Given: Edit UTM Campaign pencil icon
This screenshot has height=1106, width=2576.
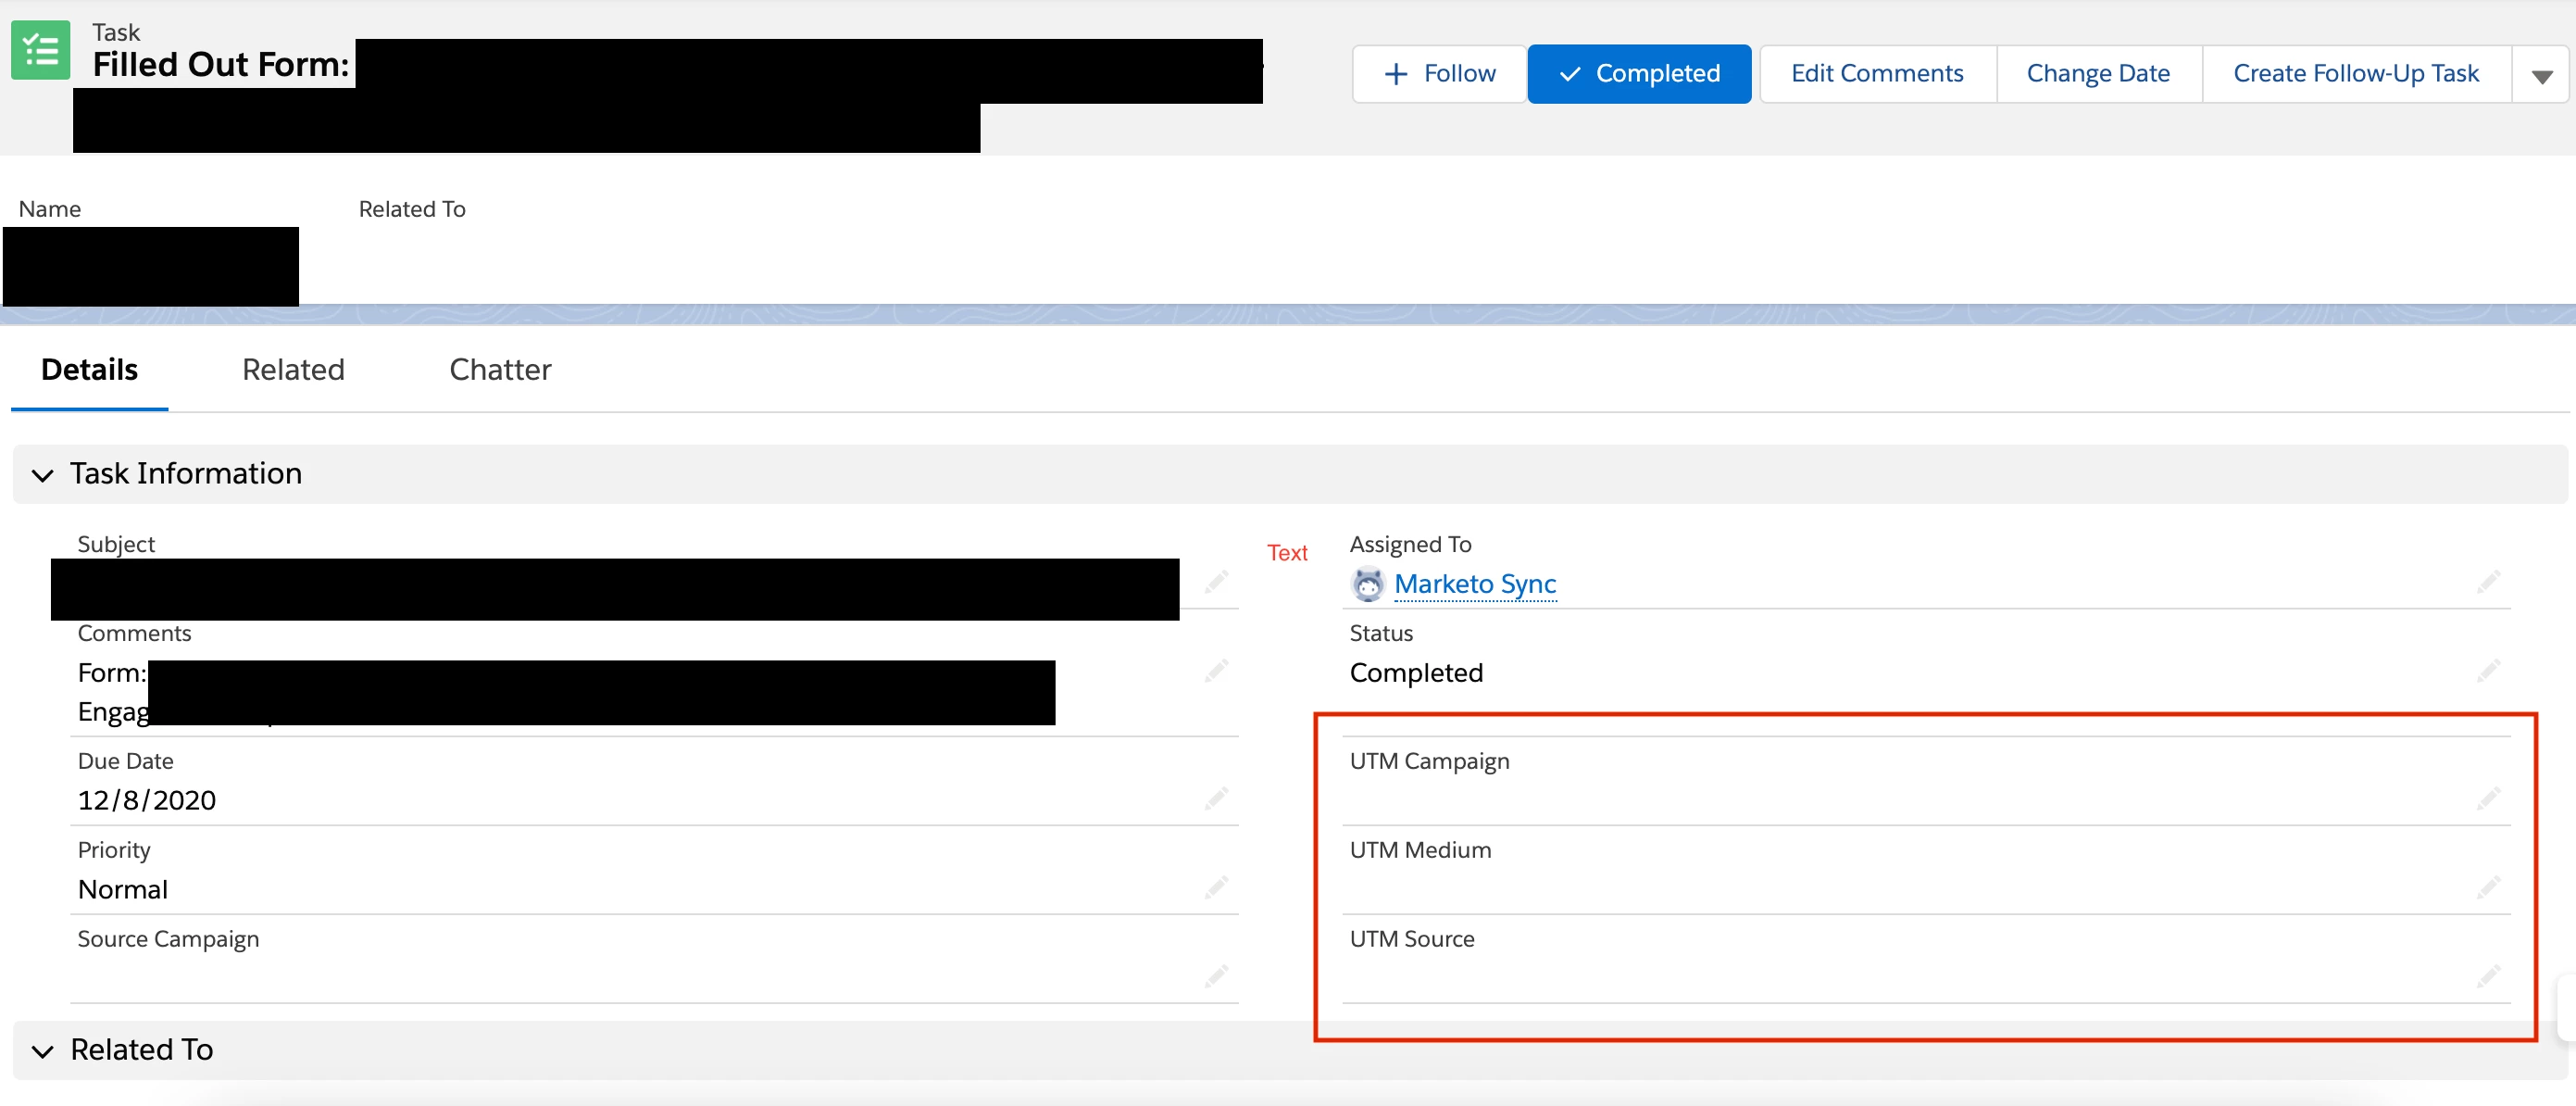Looking at the screenshot, I should [x=2488, y=798].
